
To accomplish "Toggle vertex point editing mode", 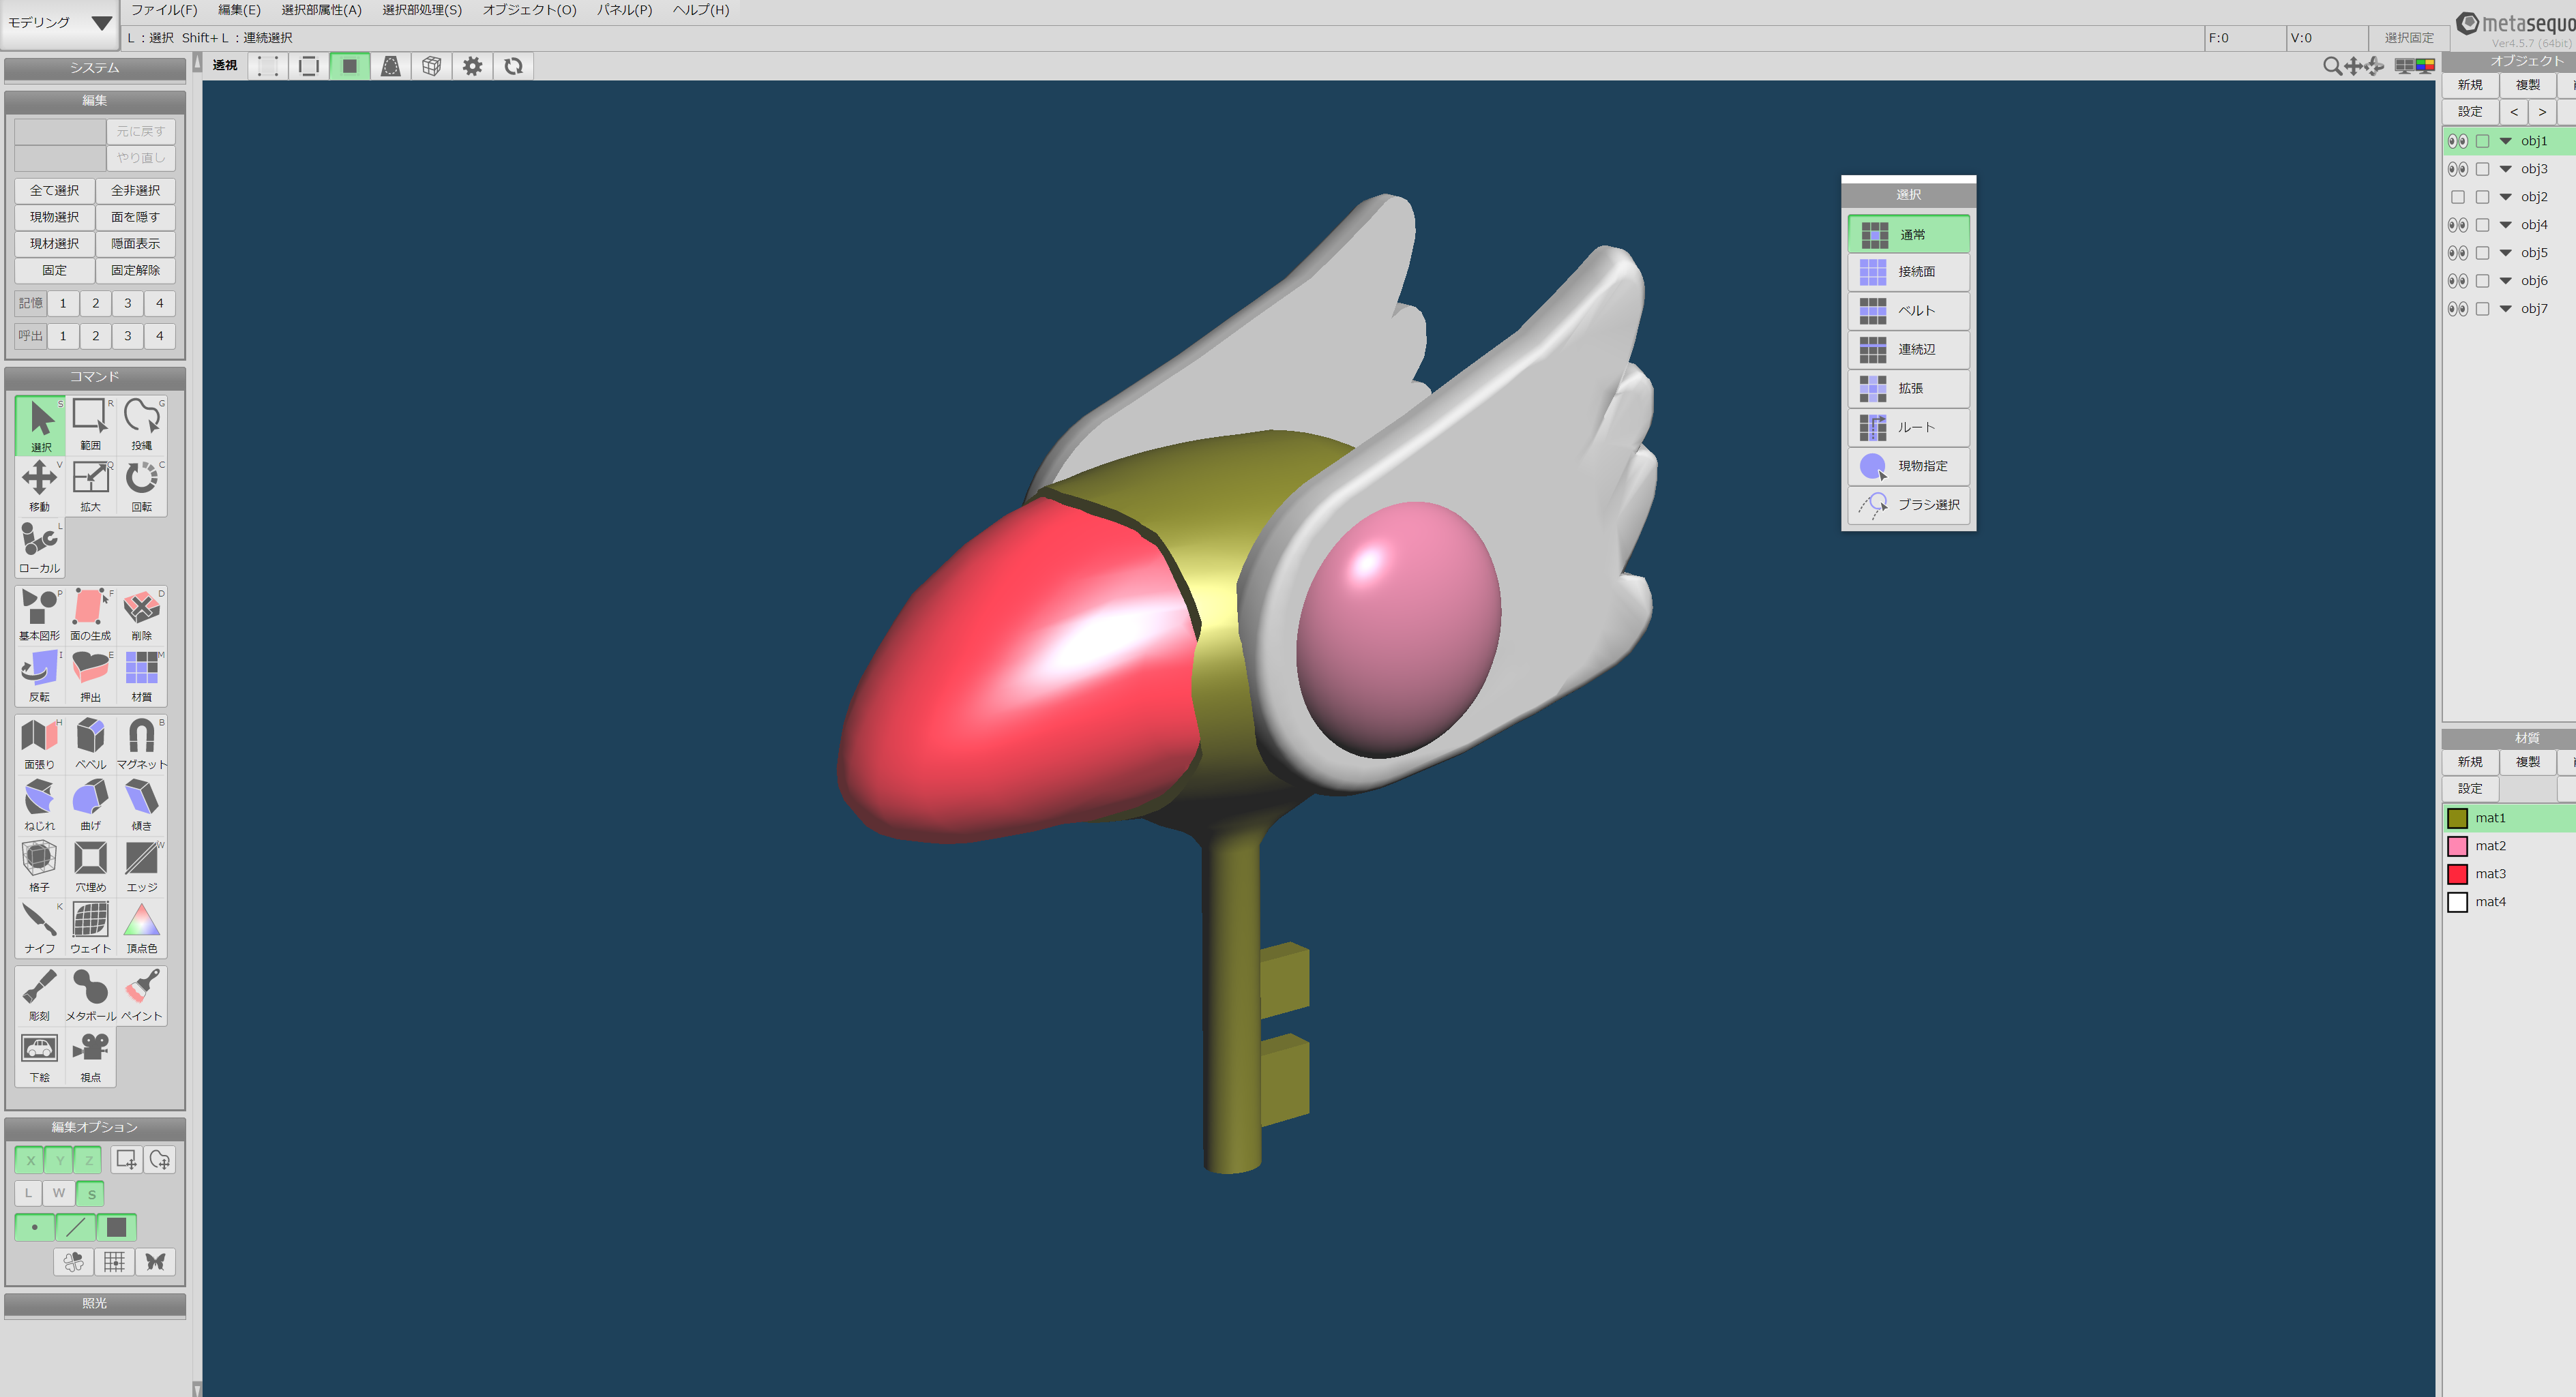I will click(35, 1227).
